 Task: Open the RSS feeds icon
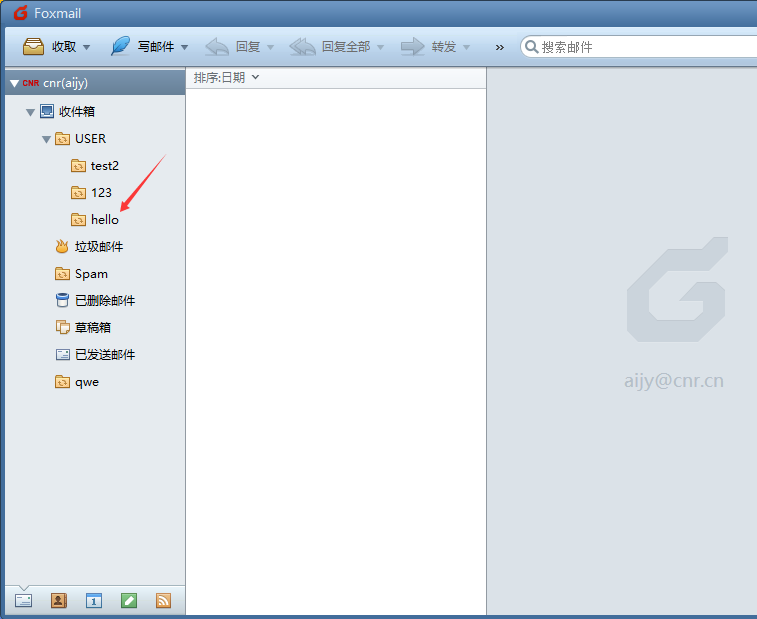coord(164,601)
